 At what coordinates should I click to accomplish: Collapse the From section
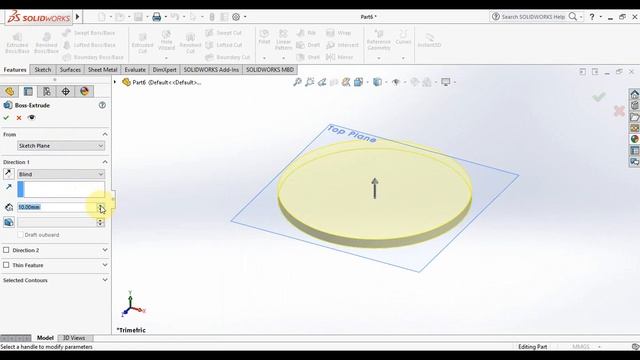(105, 134)
